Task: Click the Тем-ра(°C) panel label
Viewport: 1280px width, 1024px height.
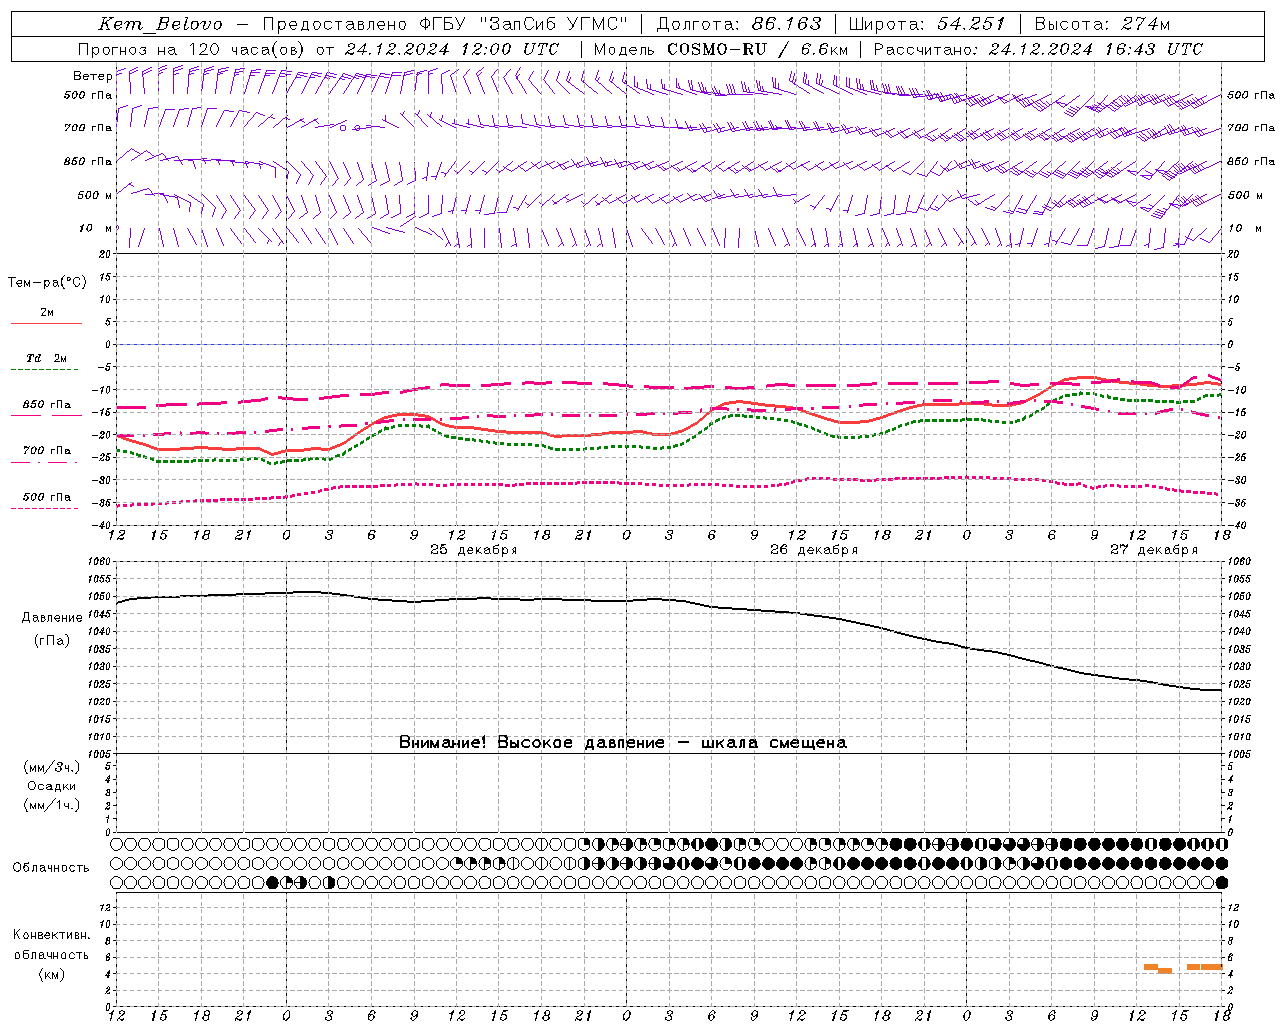Action: click(47, 283)
